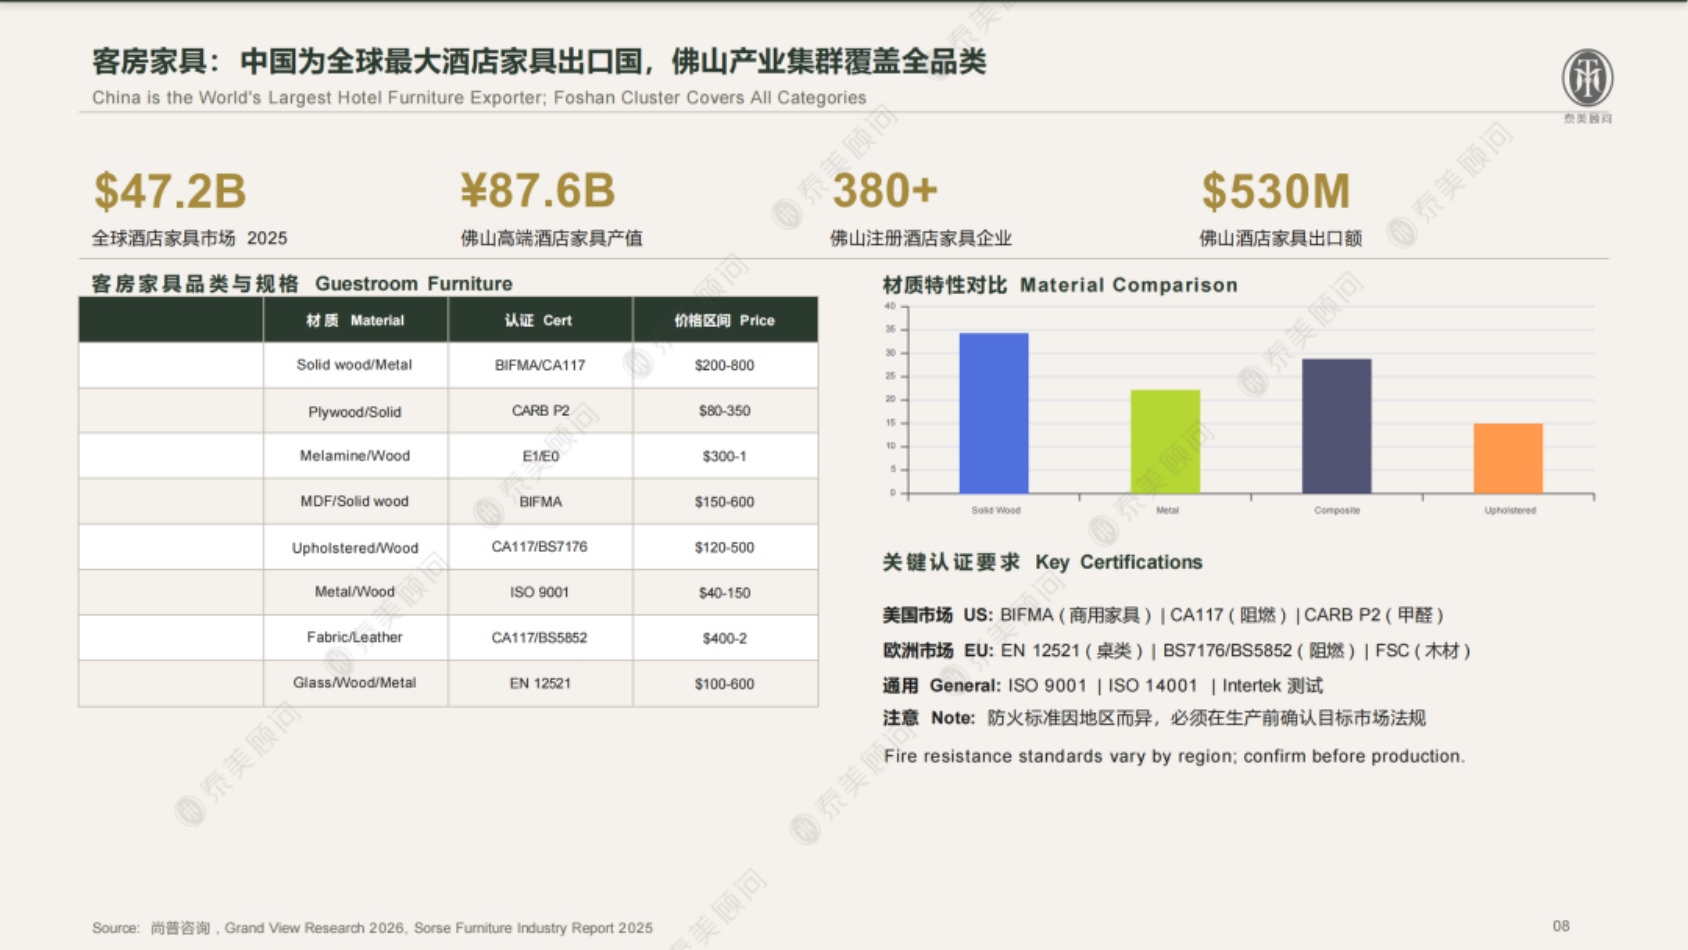Click the Guestroom Furniture section heading
The height and width of the screenshot is (950, 1688).
coord(302,284)
